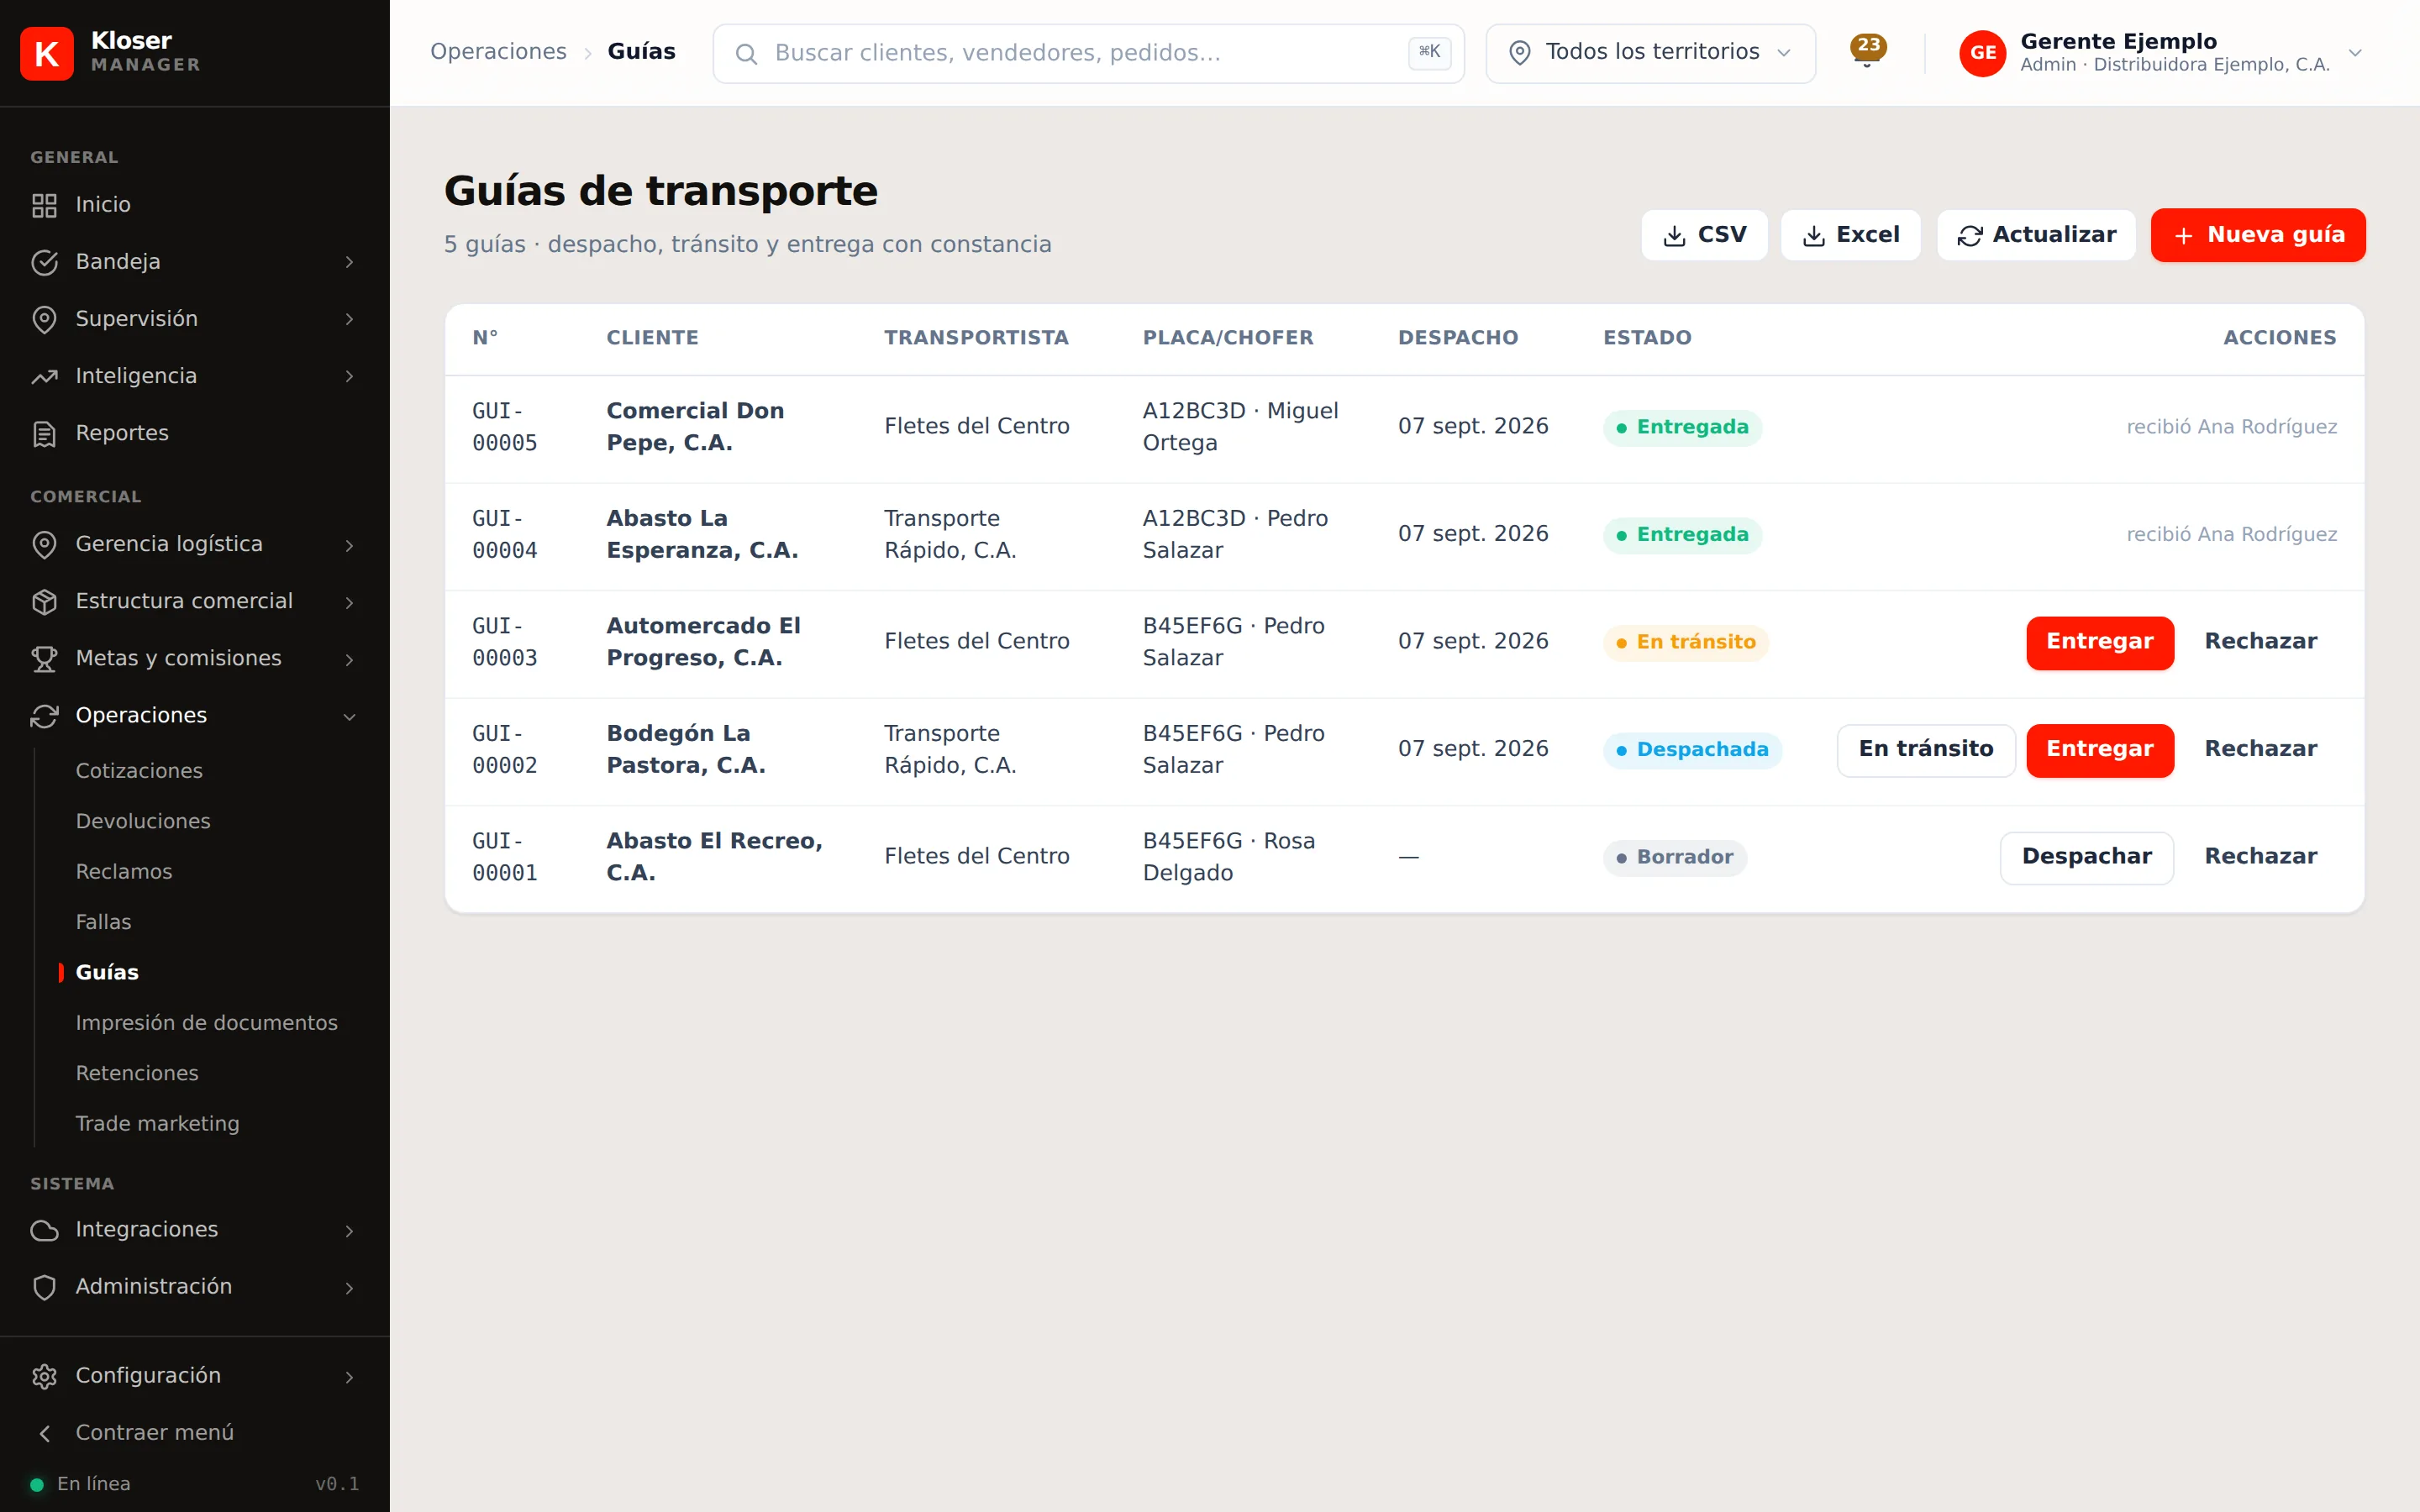
Task: Click the Supervisión pin icon
Action: coord(44,319)
